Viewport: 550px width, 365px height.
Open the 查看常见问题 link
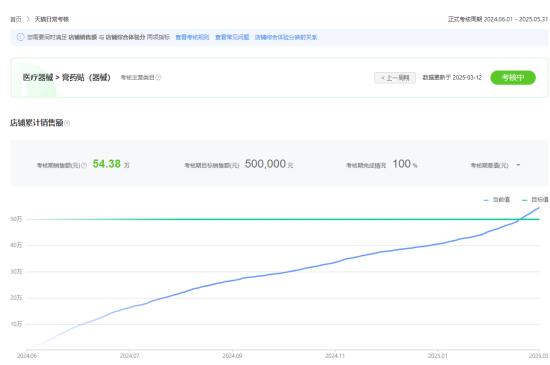pyautogui.click(x=232, y=37)
